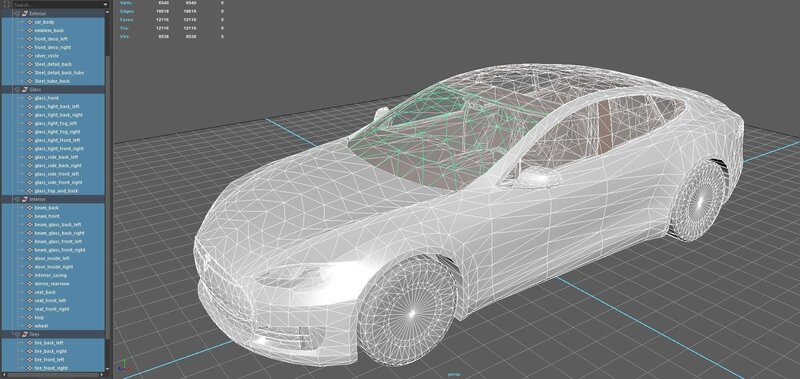Viewport: 800px width, 379px height.
Task: Collapse the Exterior group in outliner
Action: tap(17, 13)
